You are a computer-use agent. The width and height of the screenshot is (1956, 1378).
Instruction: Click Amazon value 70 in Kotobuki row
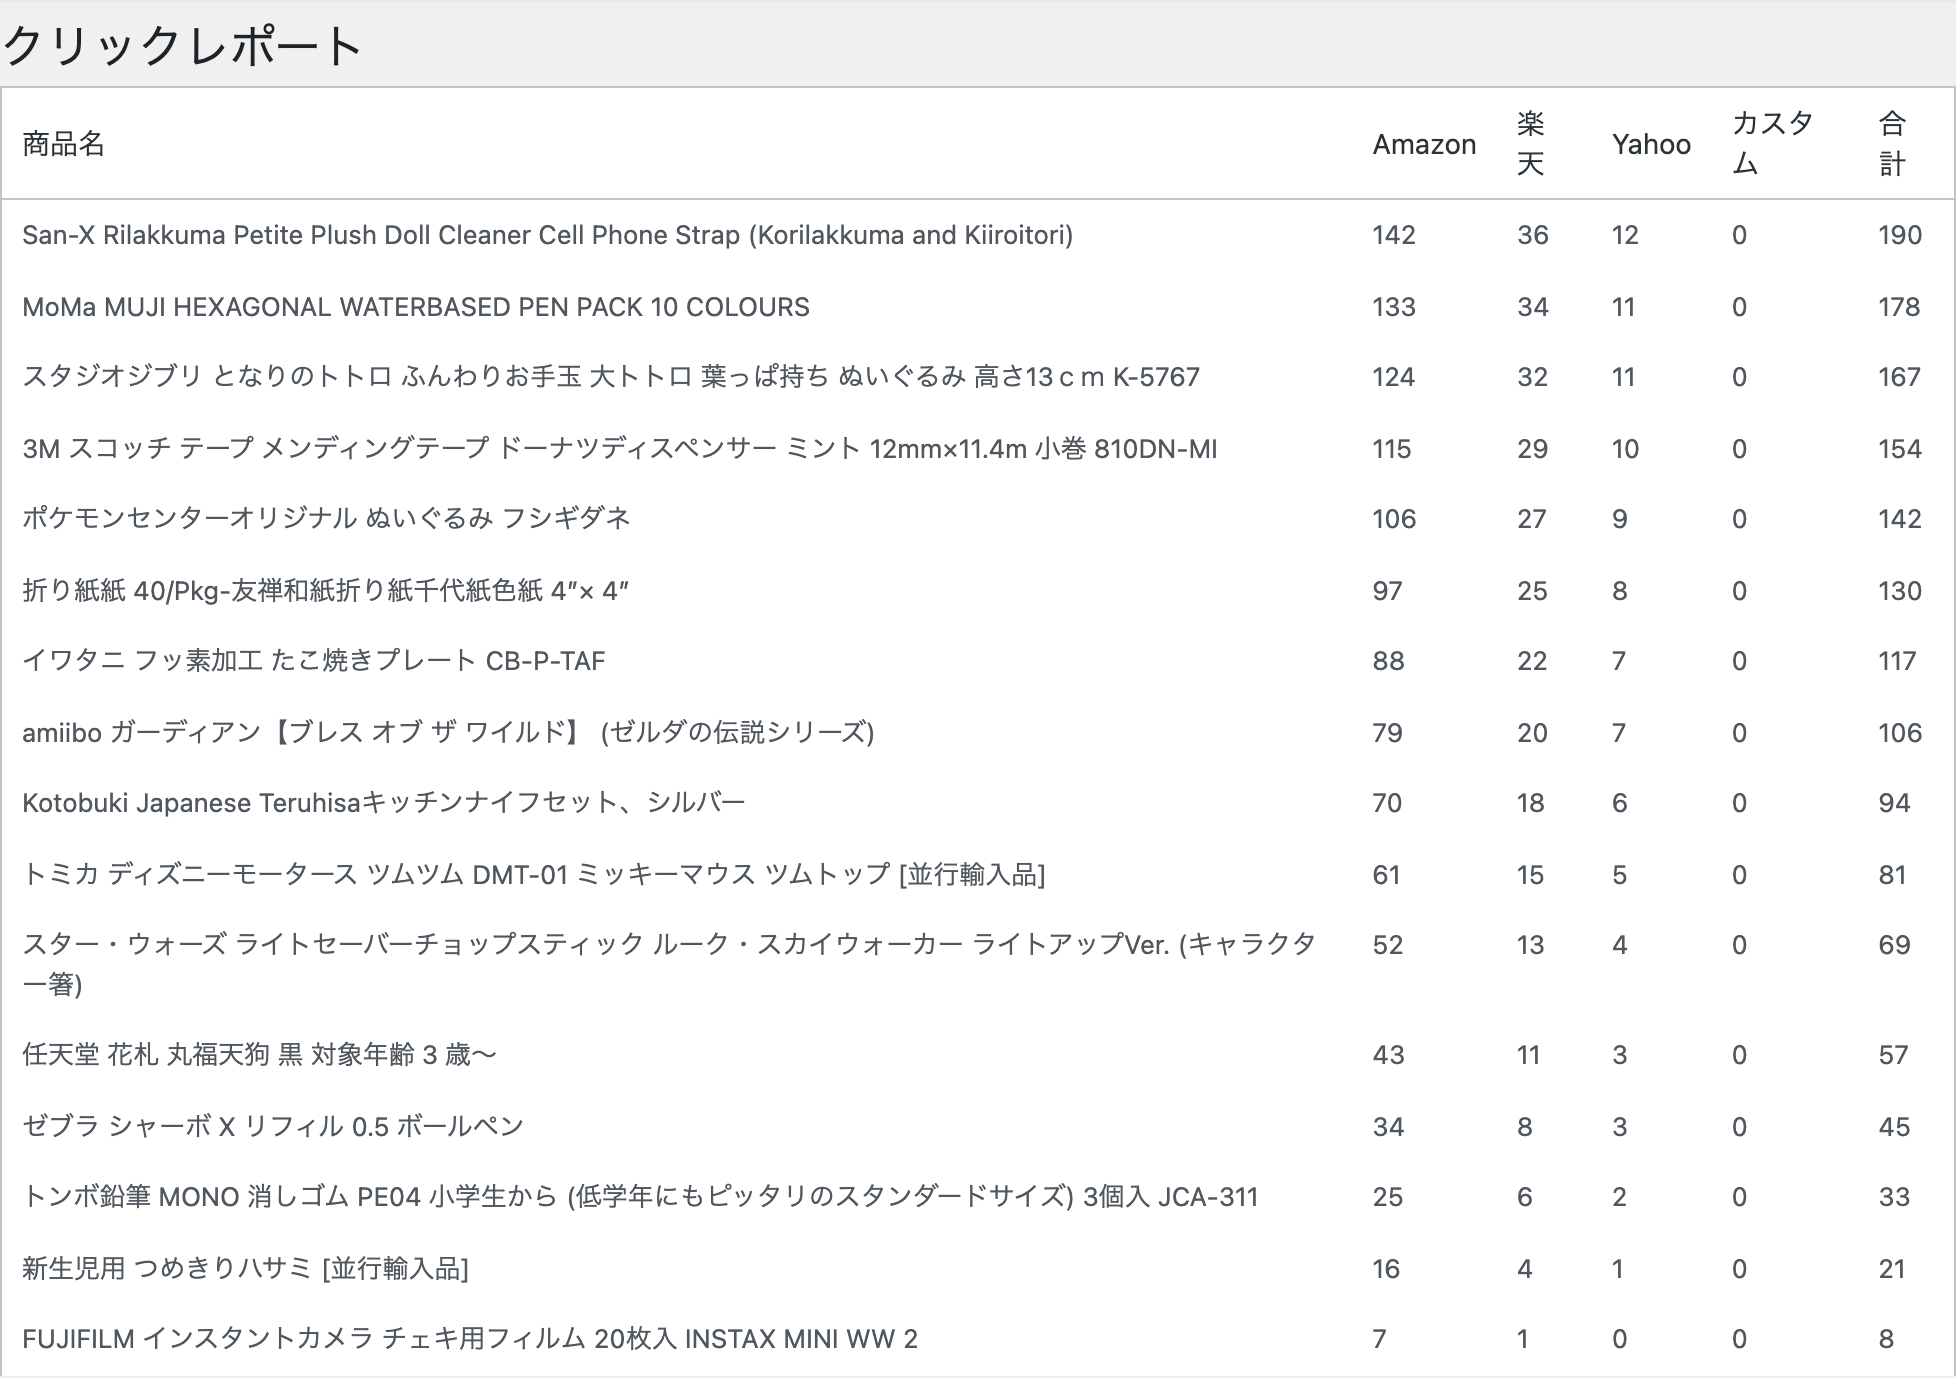tap(1387, 803)
